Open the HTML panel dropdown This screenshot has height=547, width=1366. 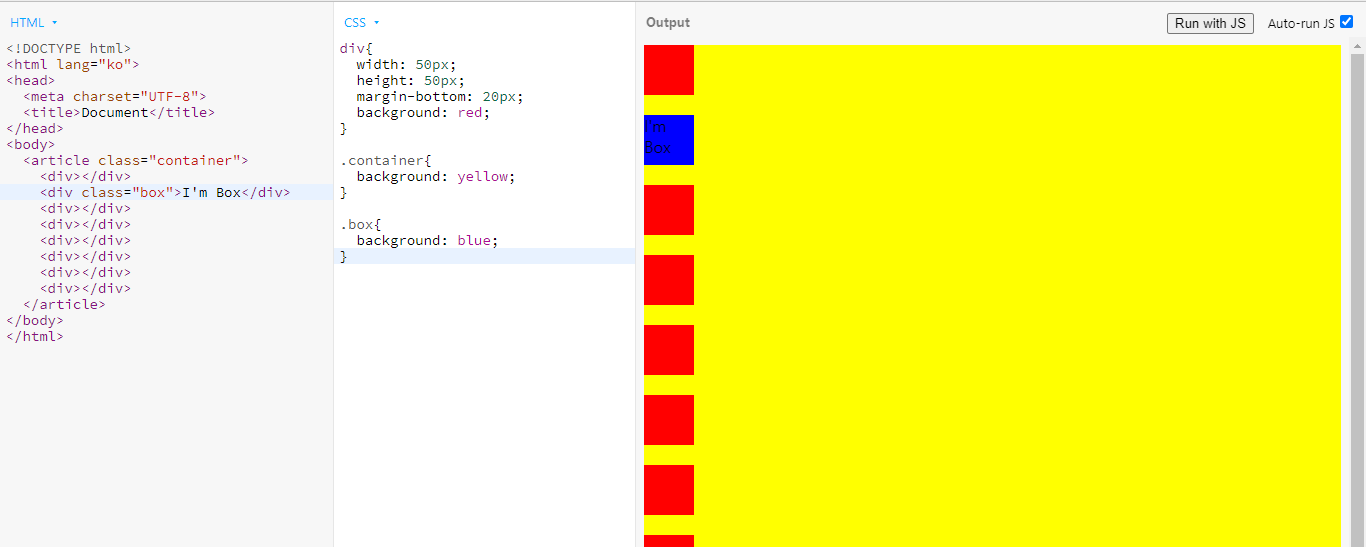pos(34,22)
